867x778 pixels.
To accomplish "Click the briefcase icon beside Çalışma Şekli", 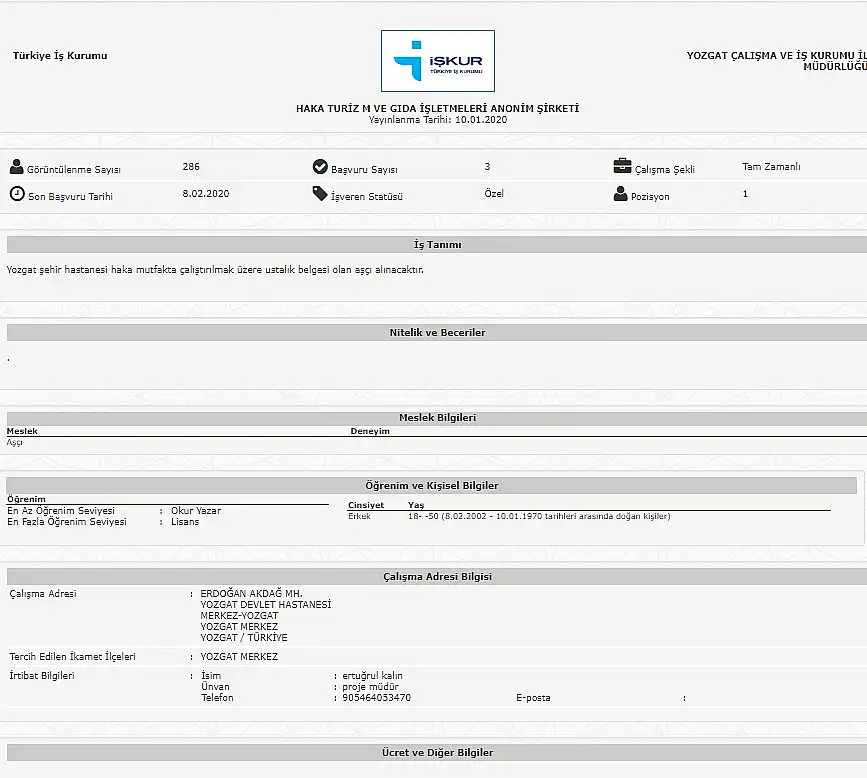I will point(622,166).
